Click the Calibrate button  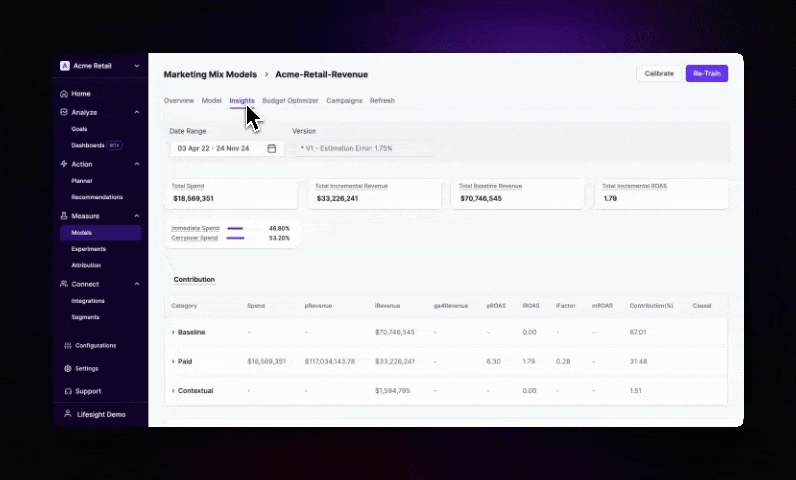pos(659,74)
